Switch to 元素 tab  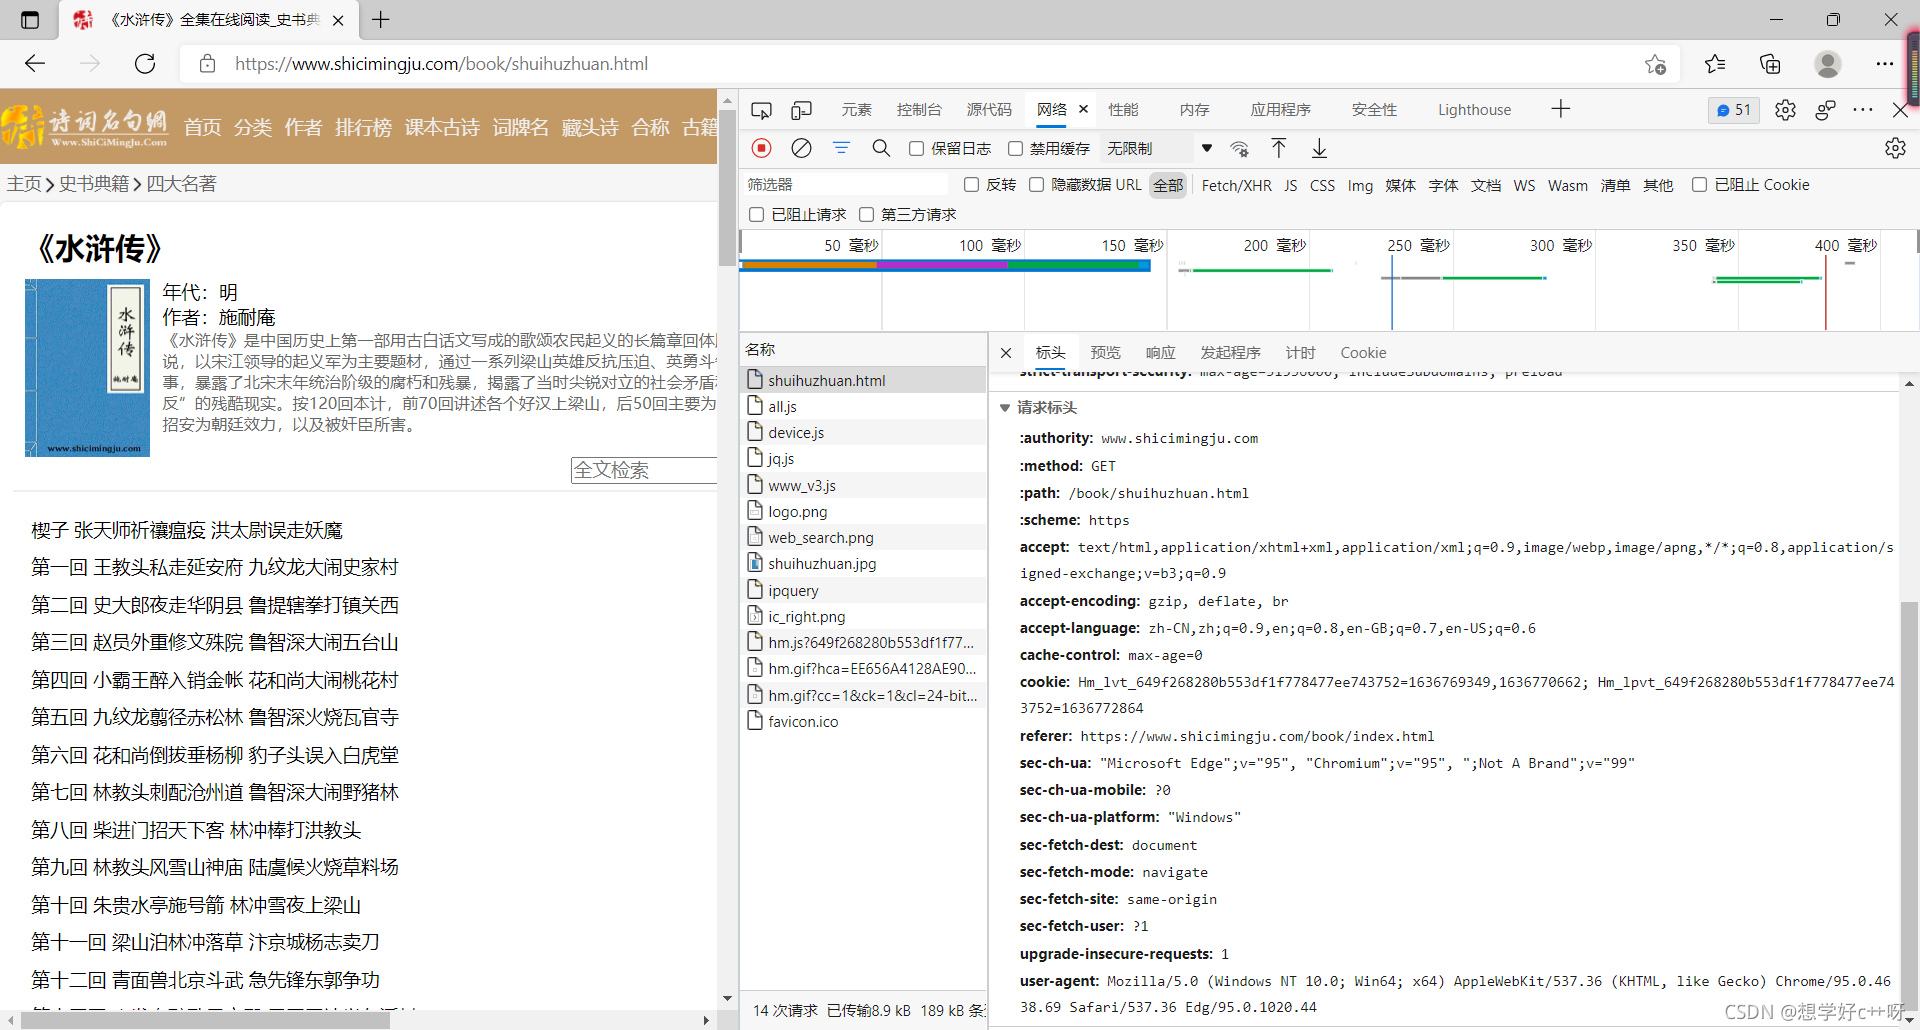[x=856, y=110]
